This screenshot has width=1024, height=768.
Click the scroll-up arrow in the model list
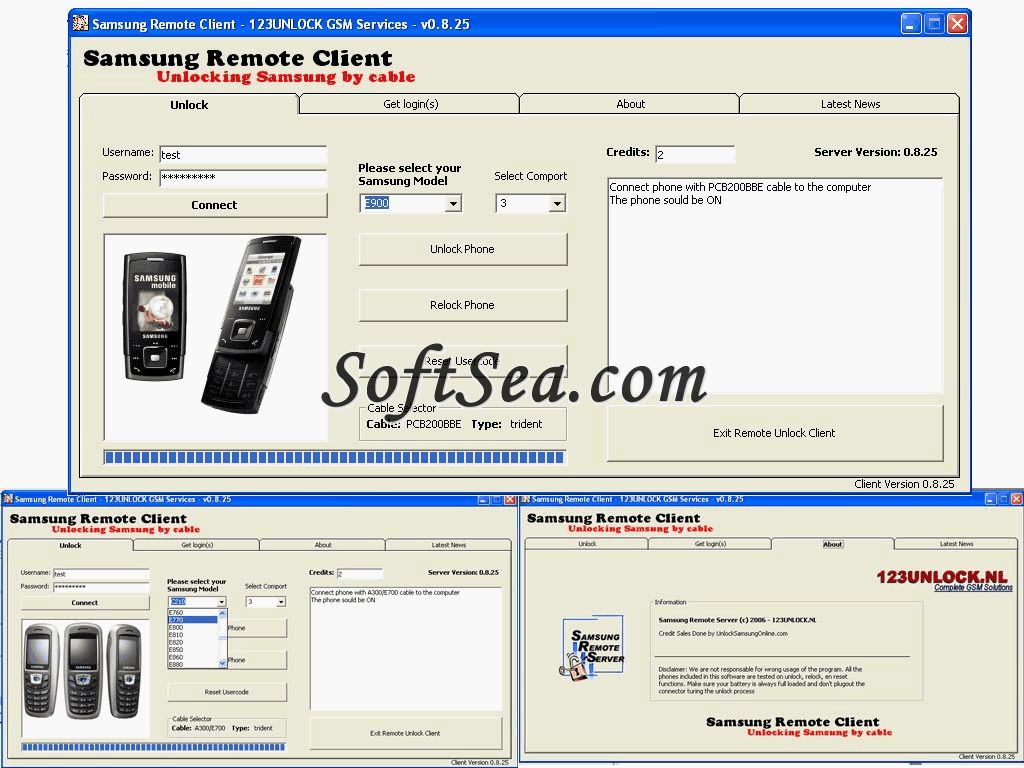coord(223,613)
